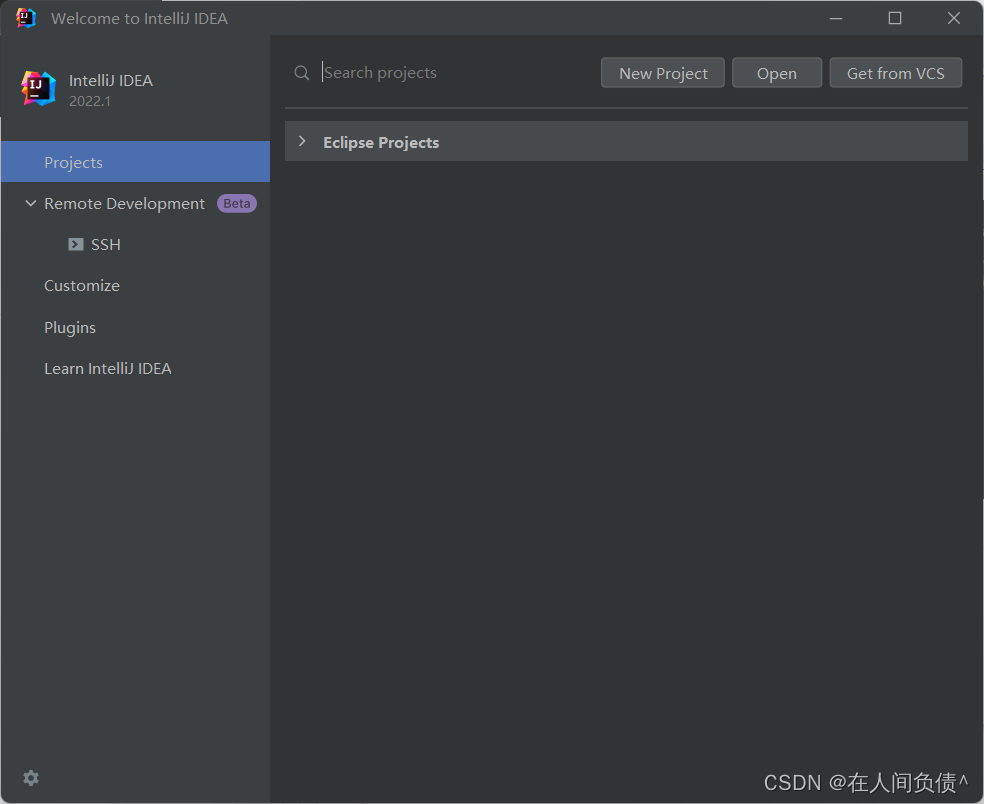984x804 pixels.
Task: Click the search magnifier icon
Action: 301,73
